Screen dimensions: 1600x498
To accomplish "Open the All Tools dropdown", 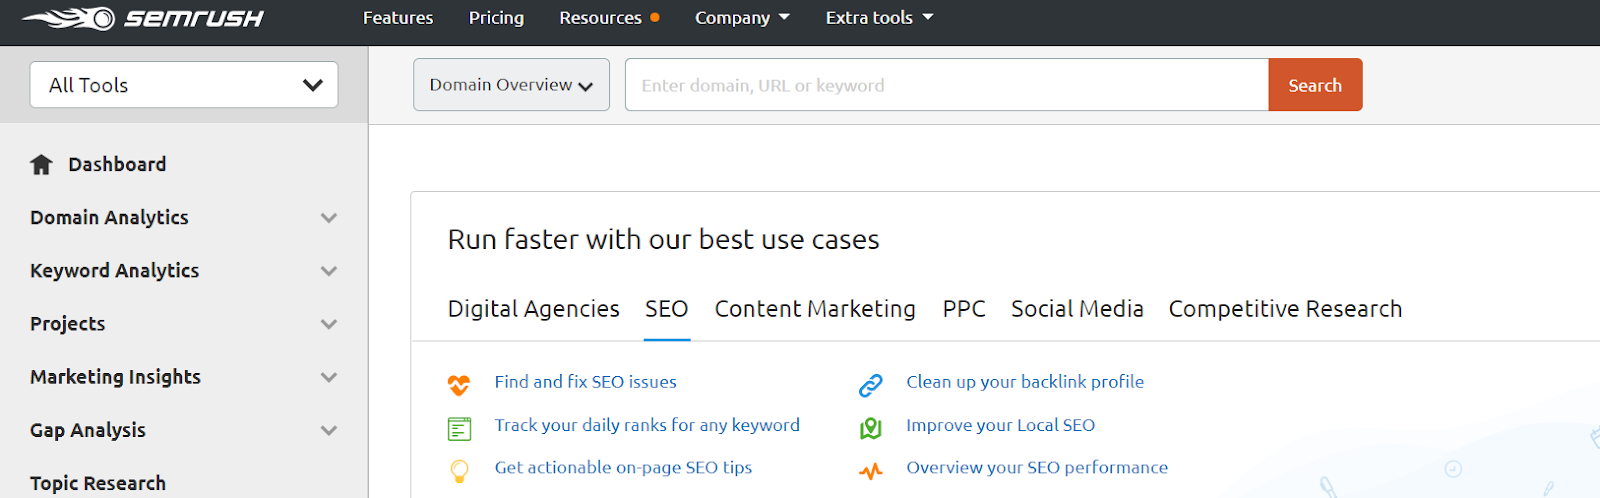I will [x=184, y=85].
